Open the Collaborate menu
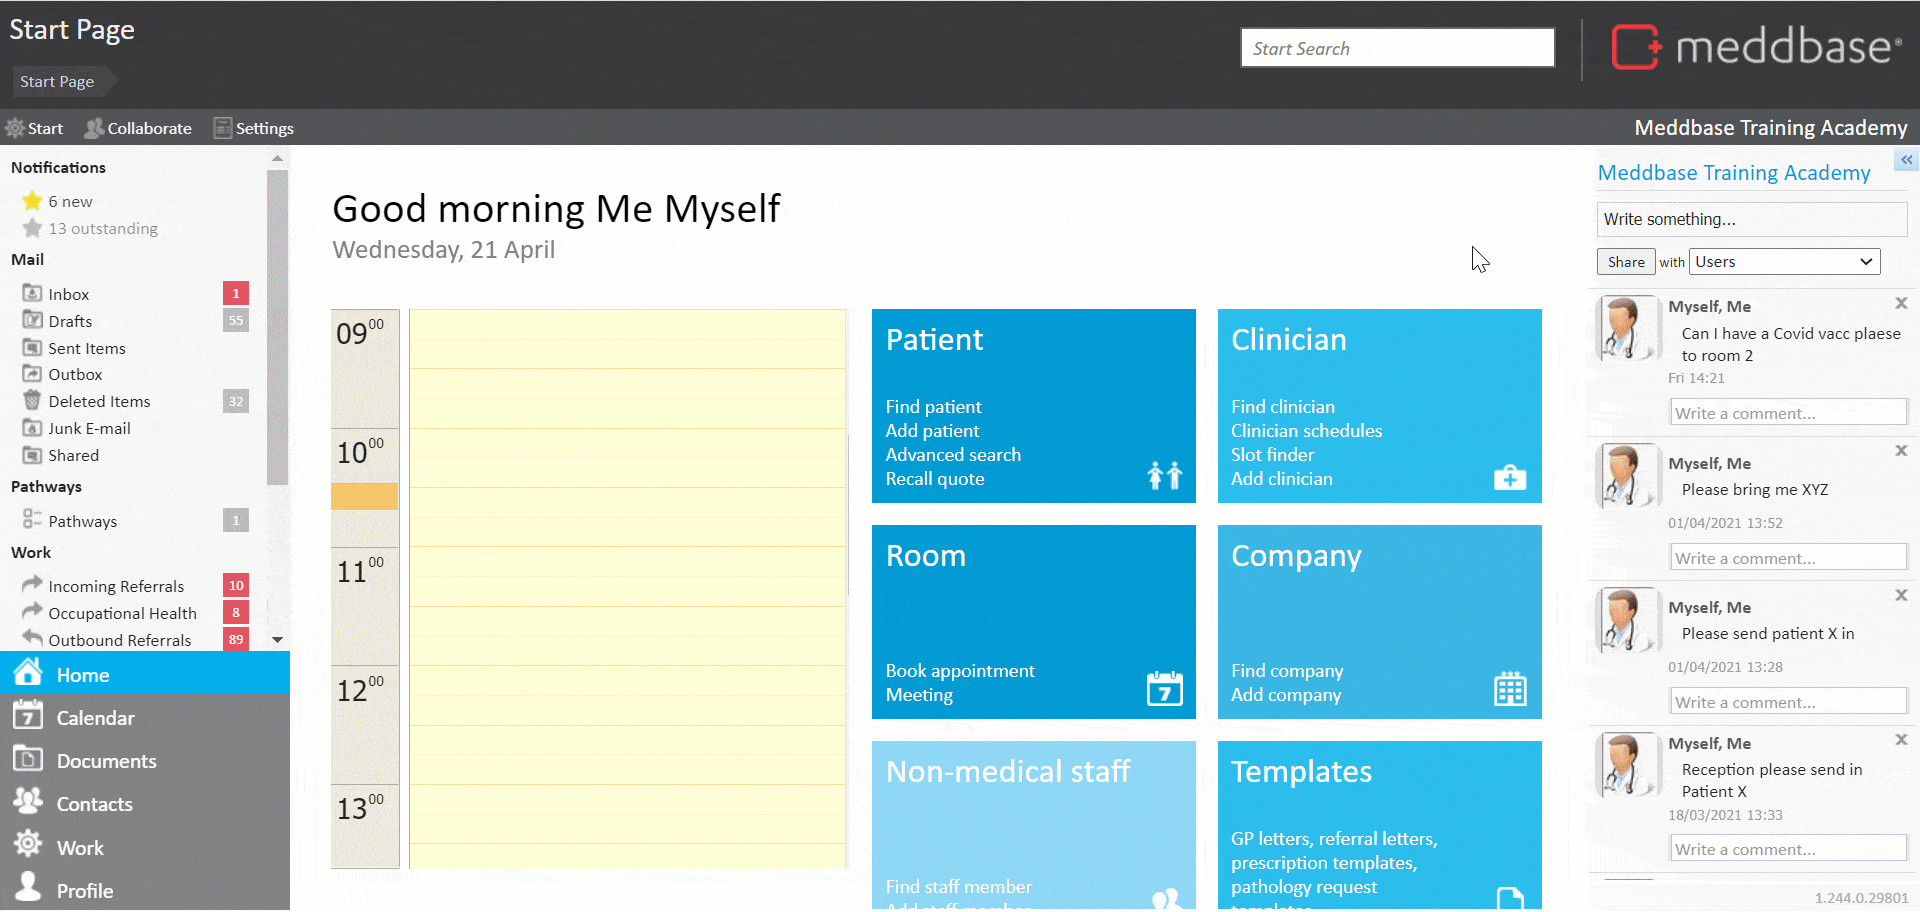Image resolution: width=1920 pixels, height=912 pixels. [x=138, y=128]
